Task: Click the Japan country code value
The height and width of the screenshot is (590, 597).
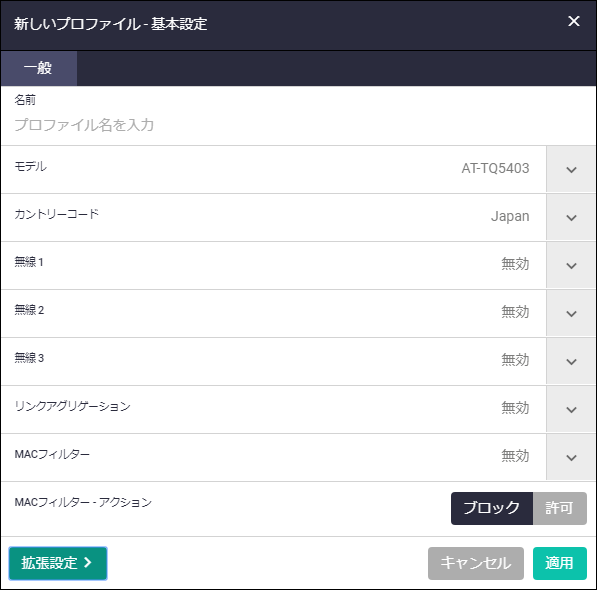Action: point(510,216)
